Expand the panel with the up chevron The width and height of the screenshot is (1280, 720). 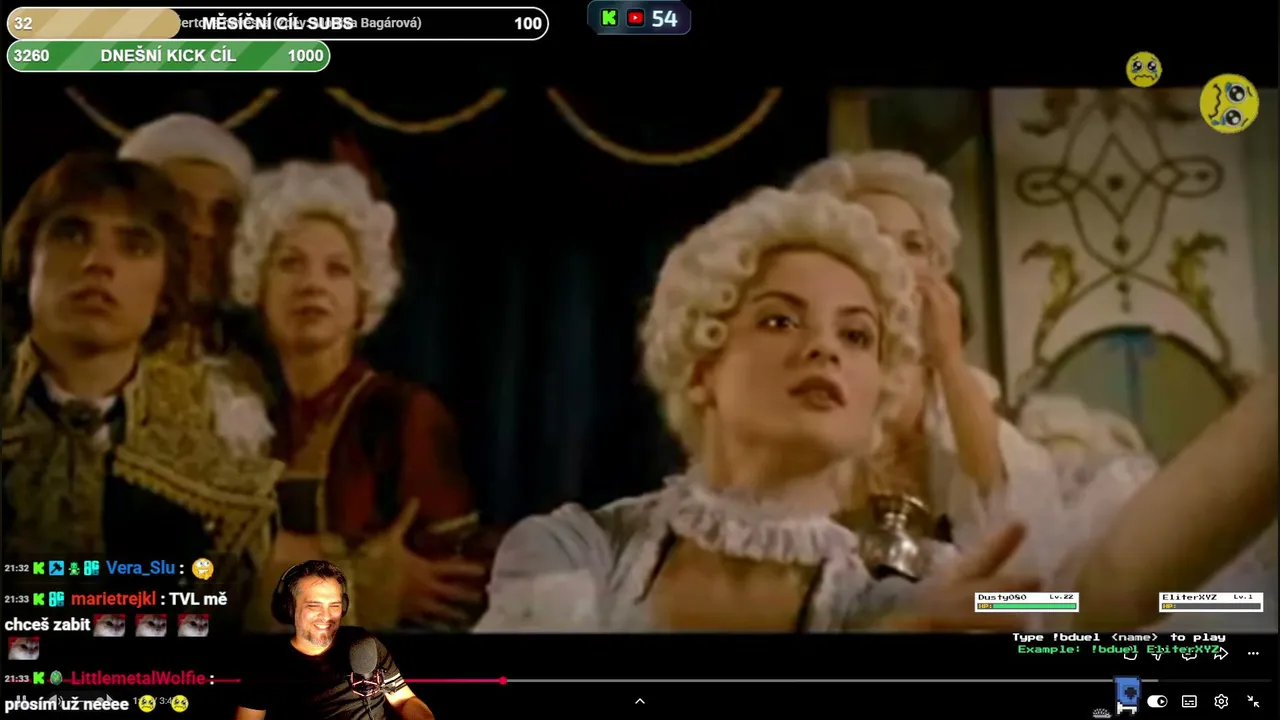640,702
